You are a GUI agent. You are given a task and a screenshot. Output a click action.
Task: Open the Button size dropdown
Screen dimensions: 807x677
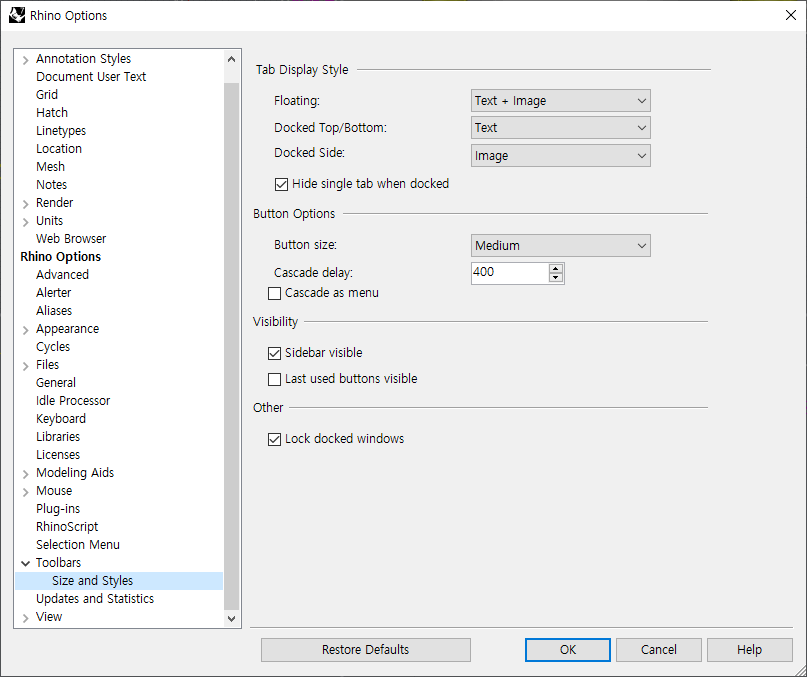(560, 246)
